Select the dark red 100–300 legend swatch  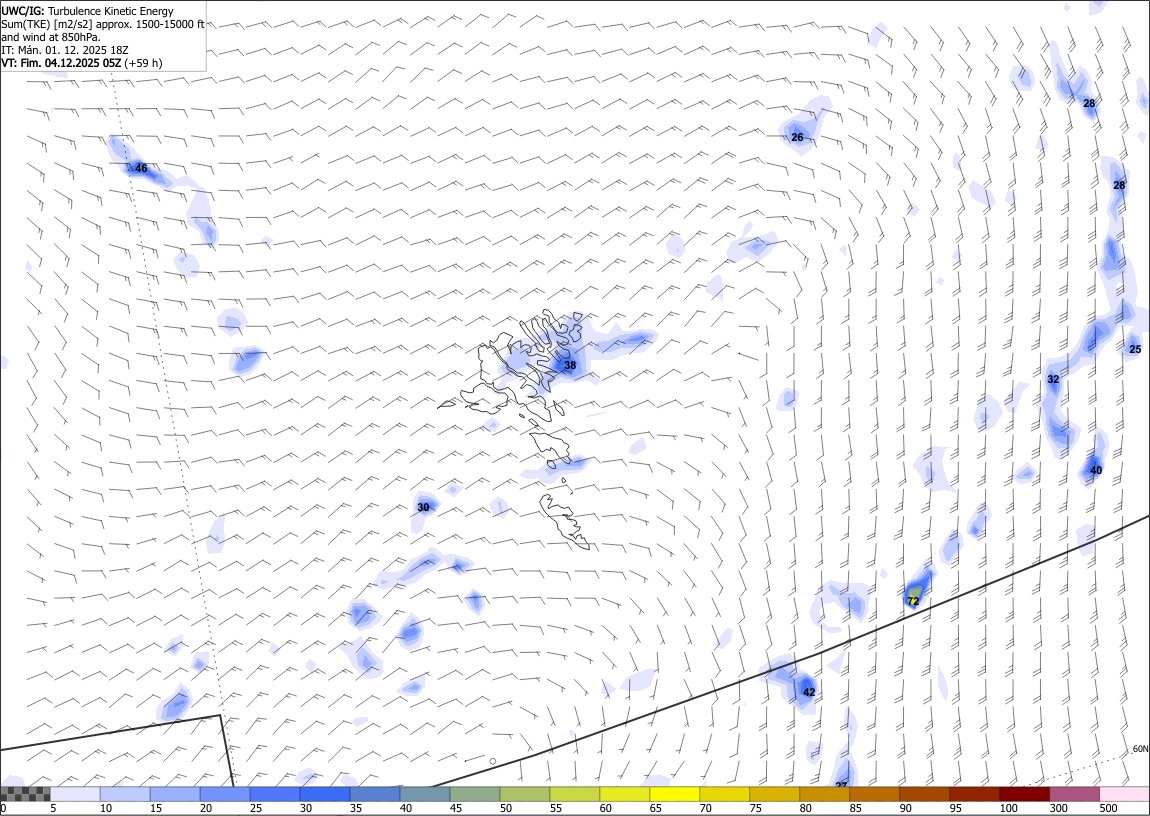[x=1024, y=794]
